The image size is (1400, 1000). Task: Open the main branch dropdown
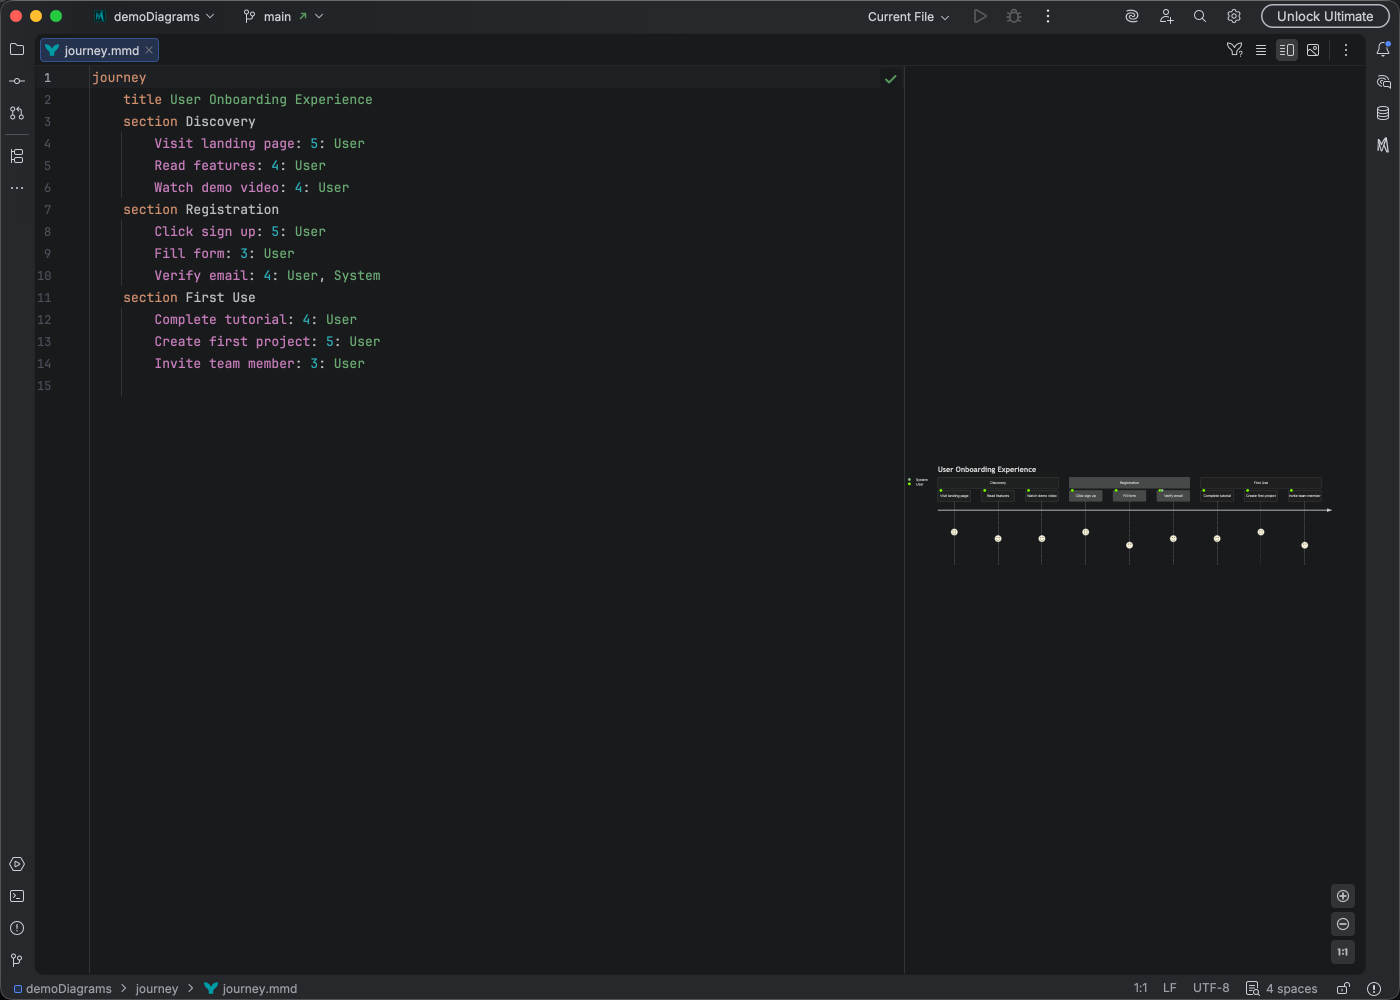pyautogui.click(x=283, y=16)
